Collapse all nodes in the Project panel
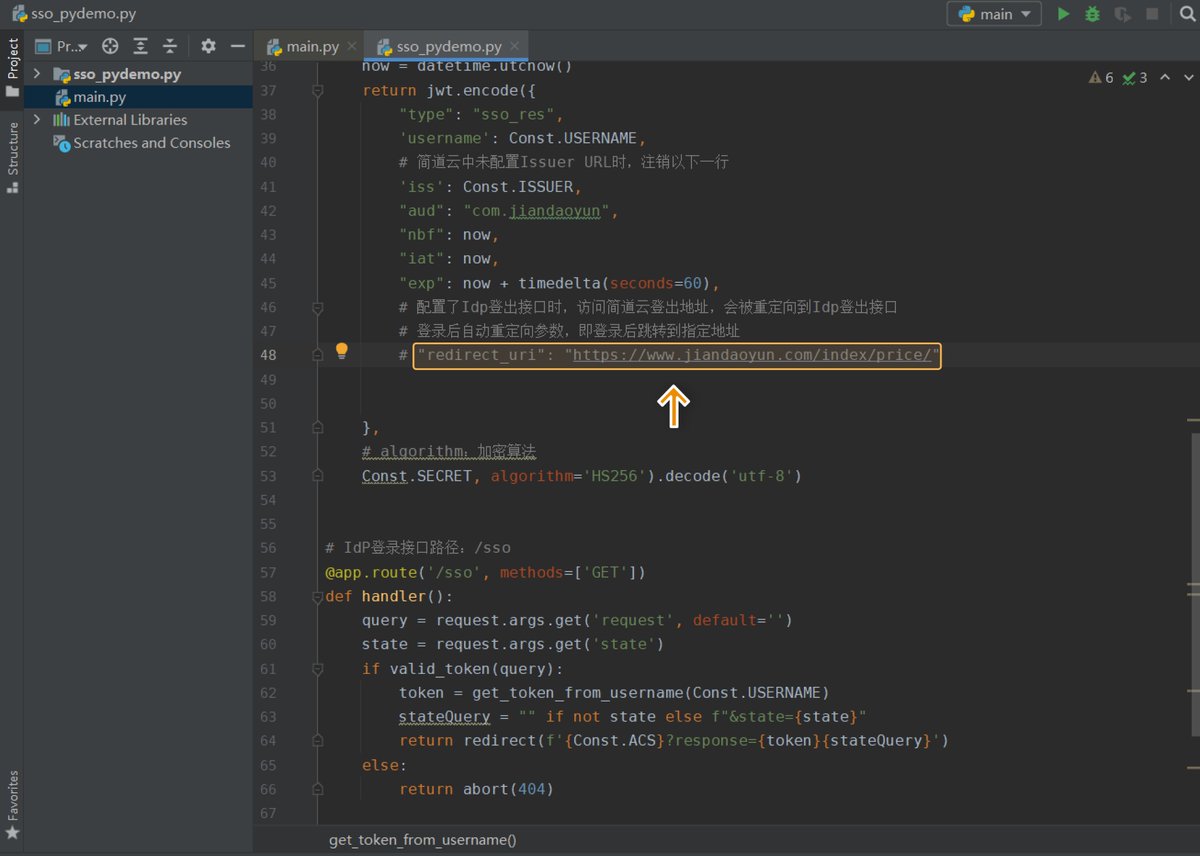Screen dimensions: 1200x856 tap(170, 46)
